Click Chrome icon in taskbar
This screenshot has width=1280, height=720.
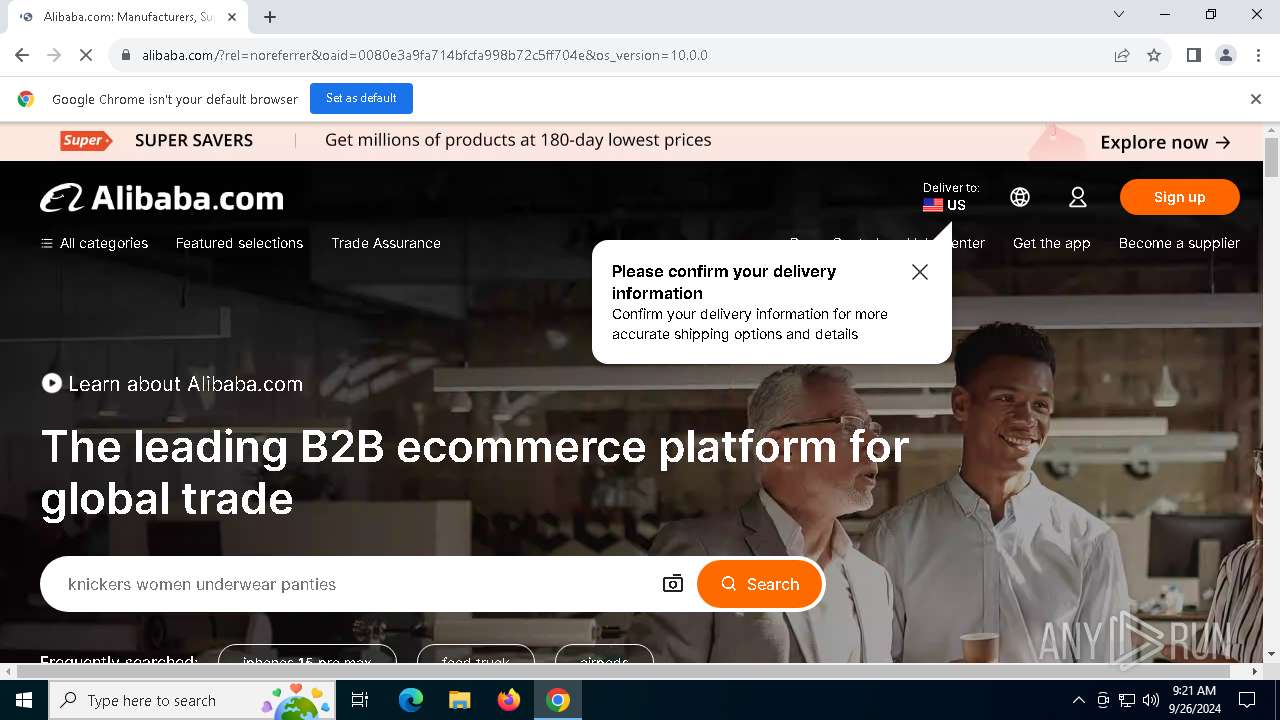tap(558, 700)
